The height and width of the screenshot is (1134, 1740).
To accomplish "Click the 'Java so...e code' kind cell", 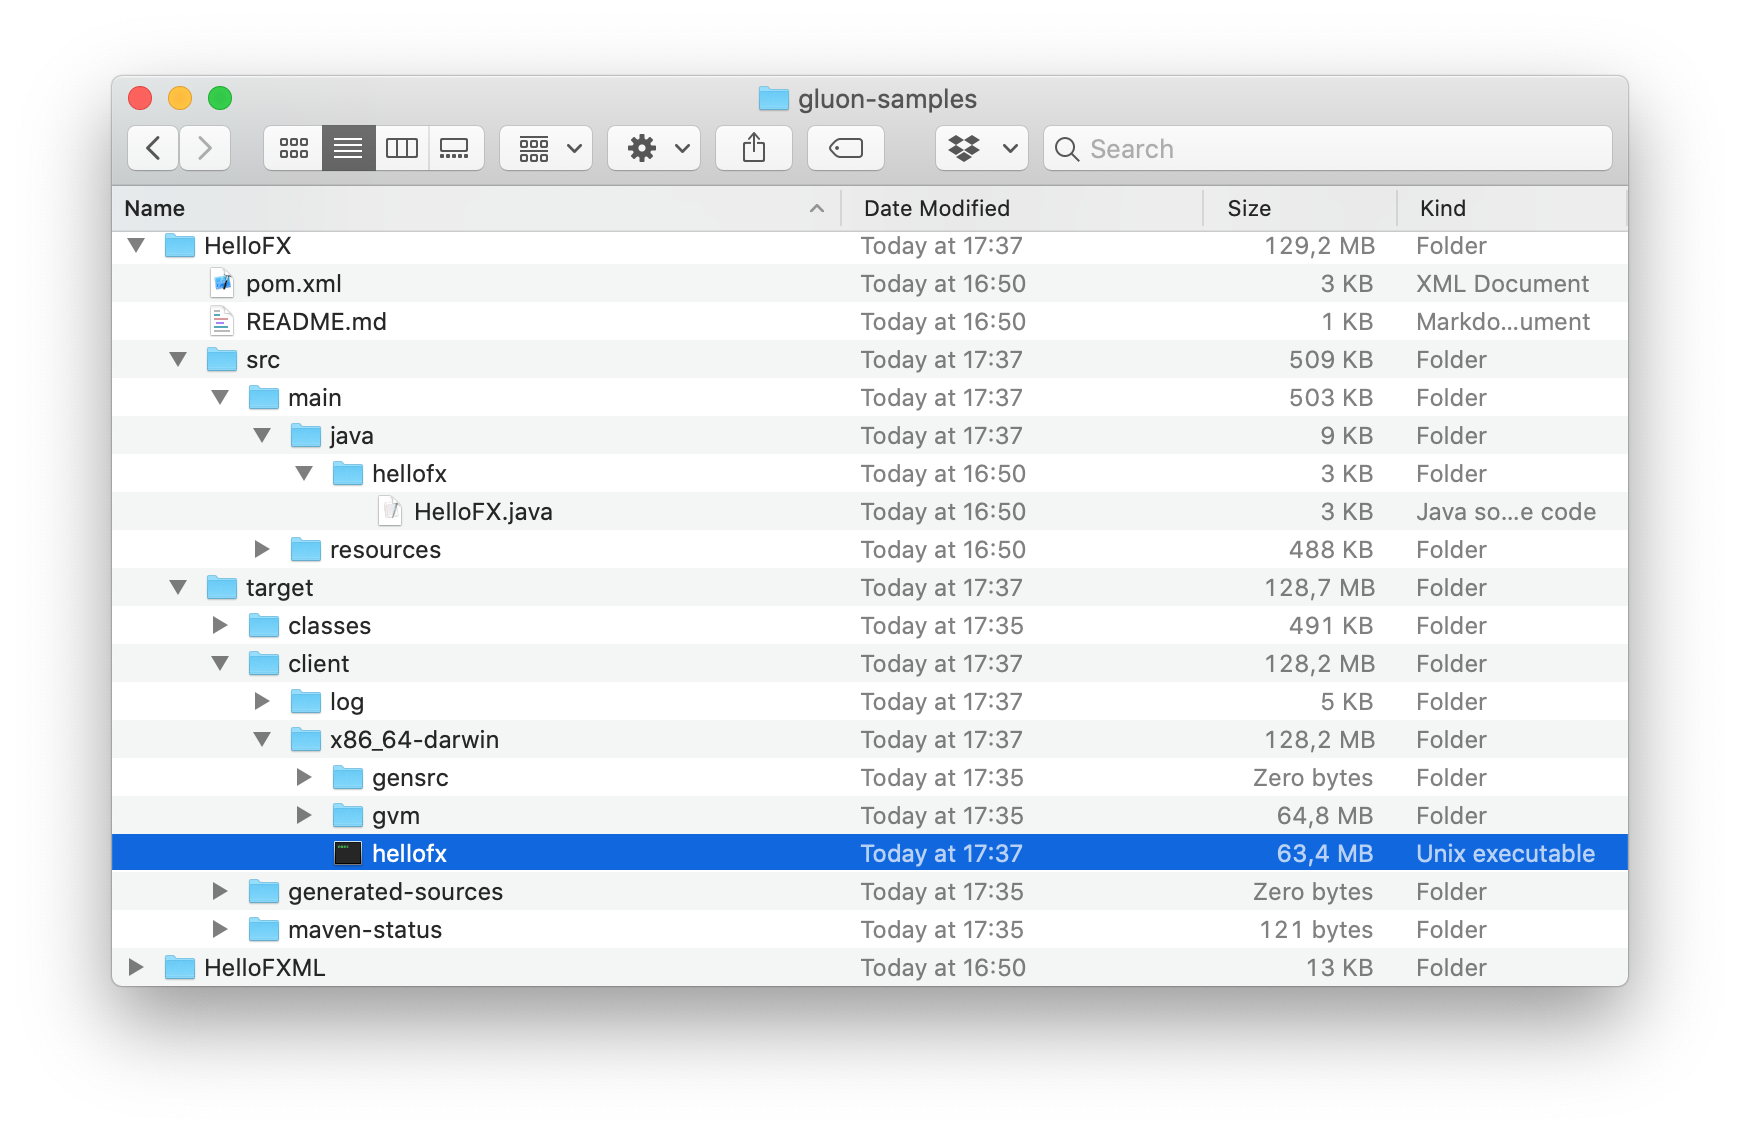I will [x=1506, y=512].
